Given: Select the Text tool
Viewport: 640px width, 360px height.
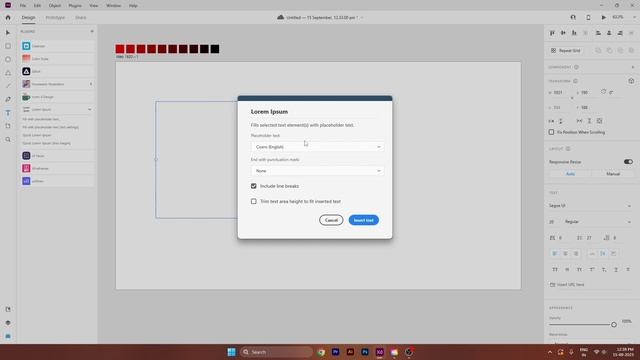Looking at the screenshot, I should tap(8, 113).
